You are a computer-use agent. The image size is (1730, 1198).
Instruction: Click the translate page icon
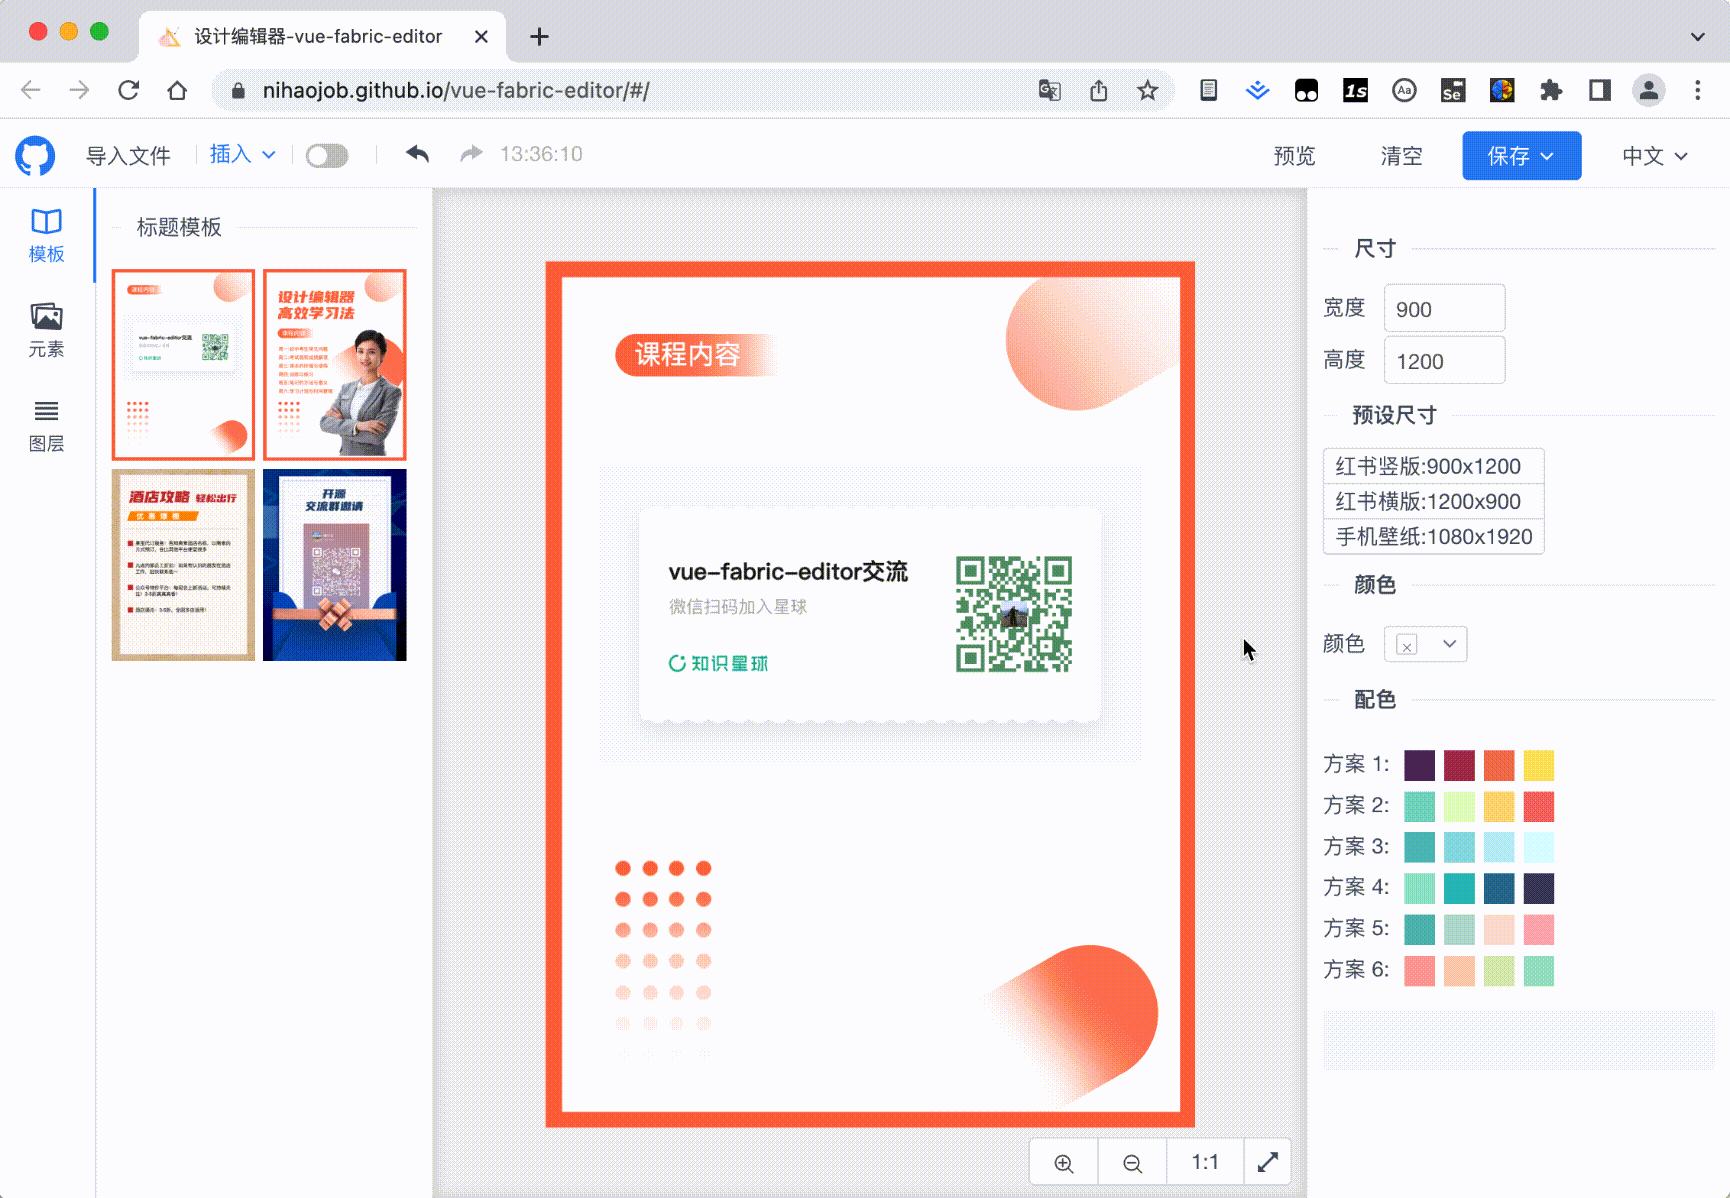click(x=1049, y=90)
